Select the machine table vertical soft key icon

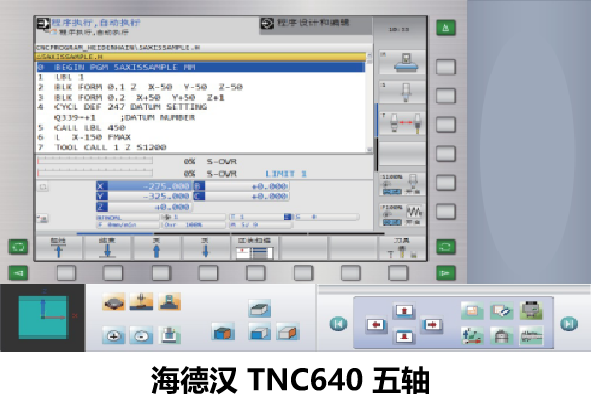coord(402,62)
